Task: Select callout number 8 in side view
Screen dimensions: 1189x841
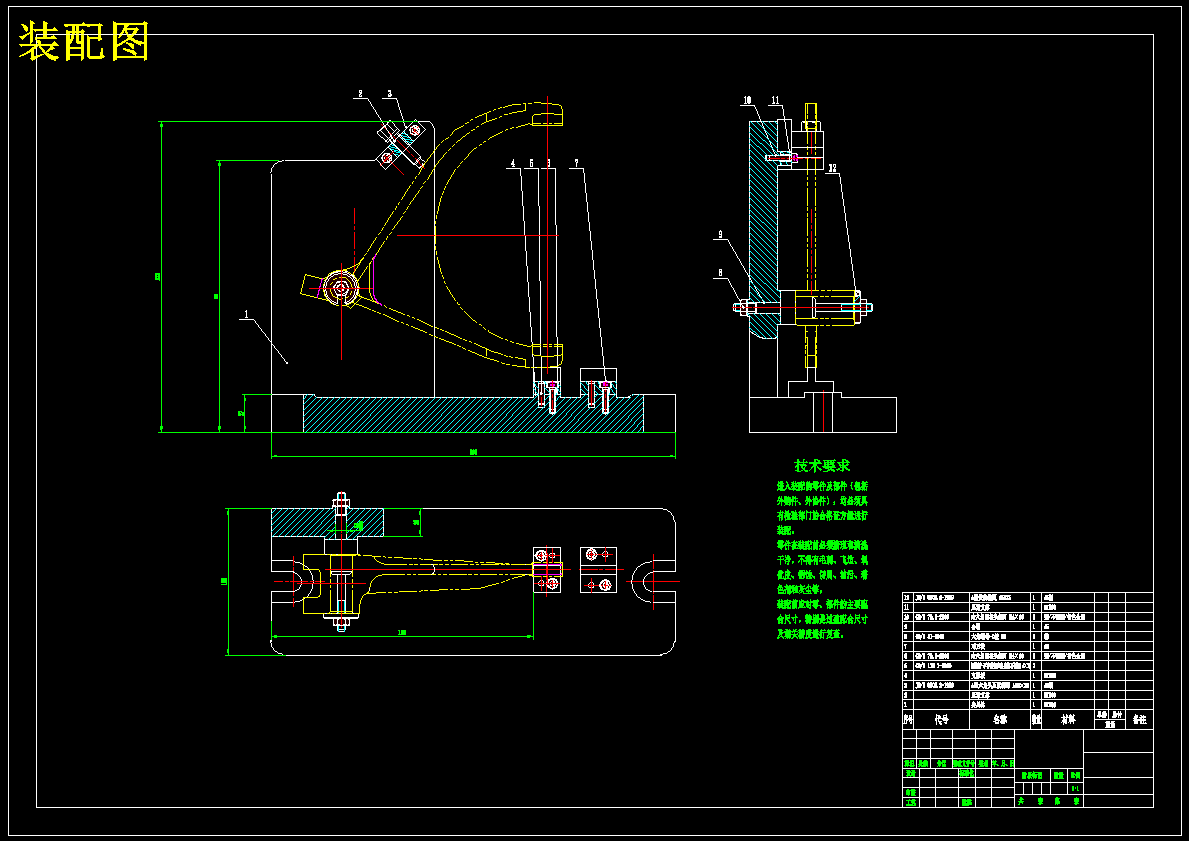Action: click(720, 273)
